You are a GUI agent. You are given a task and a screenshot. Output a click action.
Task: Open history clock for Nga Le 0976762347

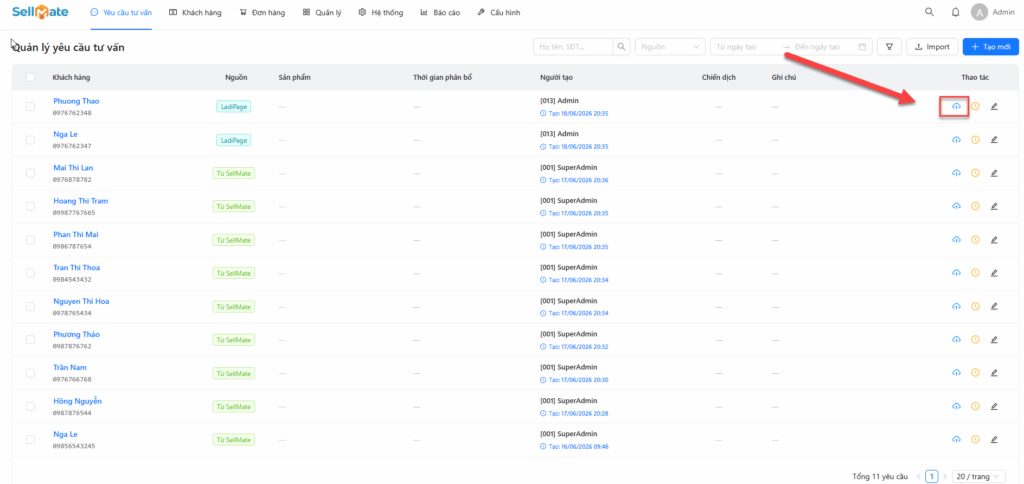click(975, 140)
